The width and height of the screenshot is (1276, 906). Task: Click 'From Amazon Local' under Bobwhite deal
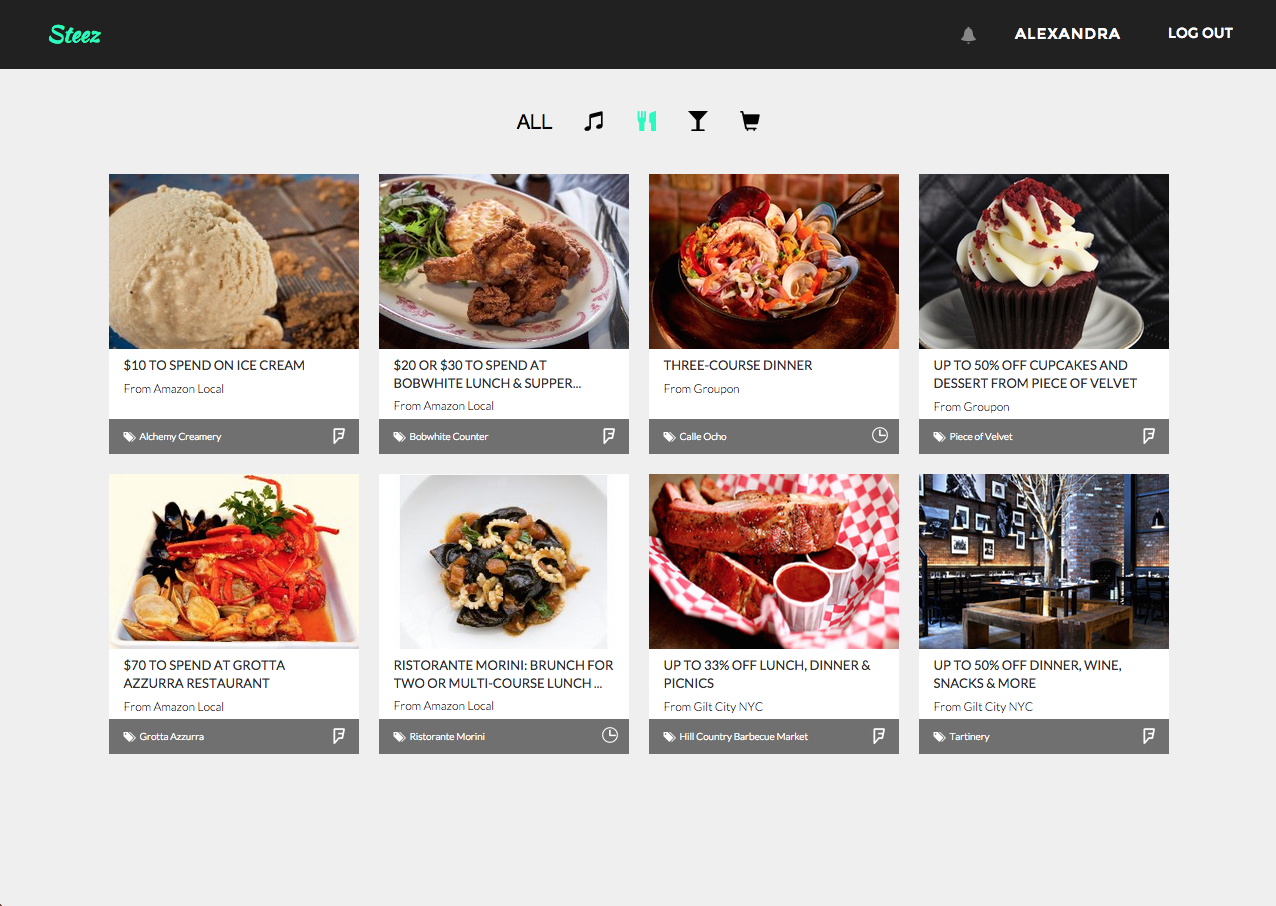(444, 406)
